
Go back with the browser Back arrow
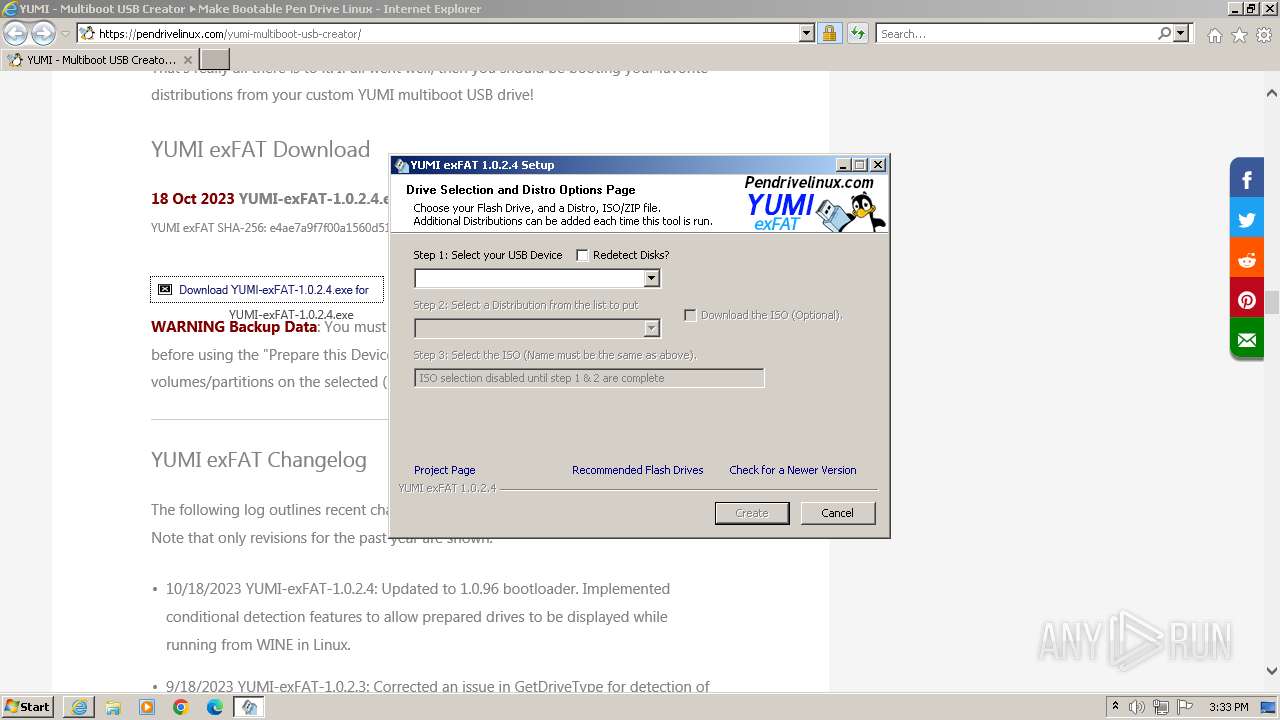(x=16, y=34)
